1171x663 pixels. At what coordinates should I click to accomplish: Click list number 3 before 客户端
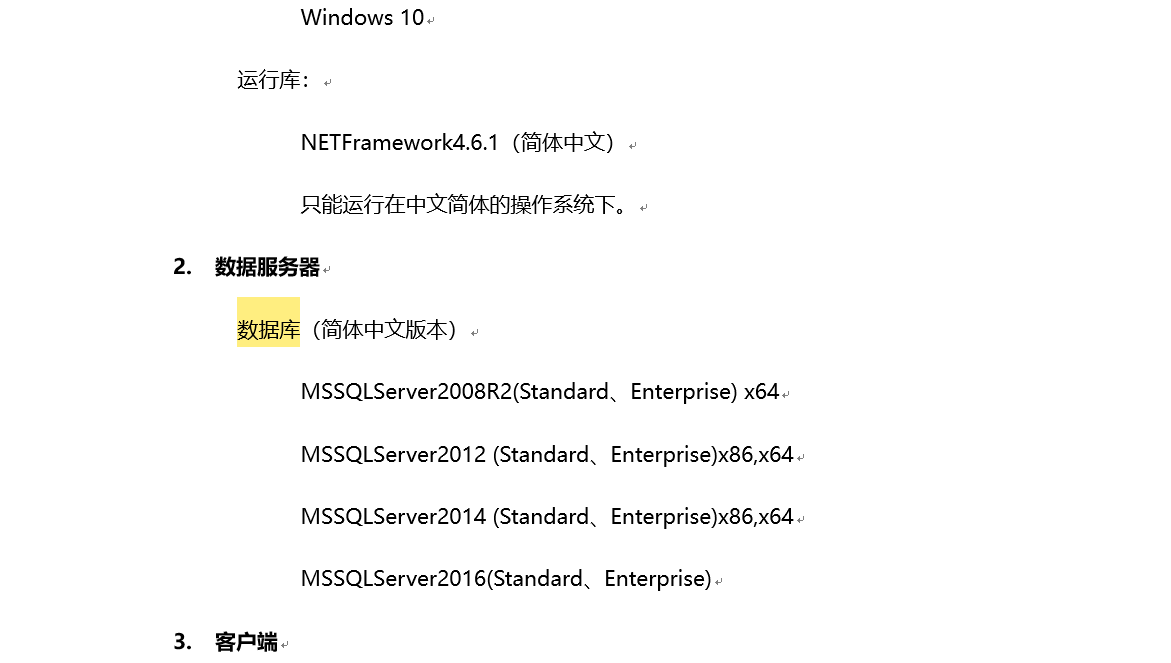click(182, 641)
